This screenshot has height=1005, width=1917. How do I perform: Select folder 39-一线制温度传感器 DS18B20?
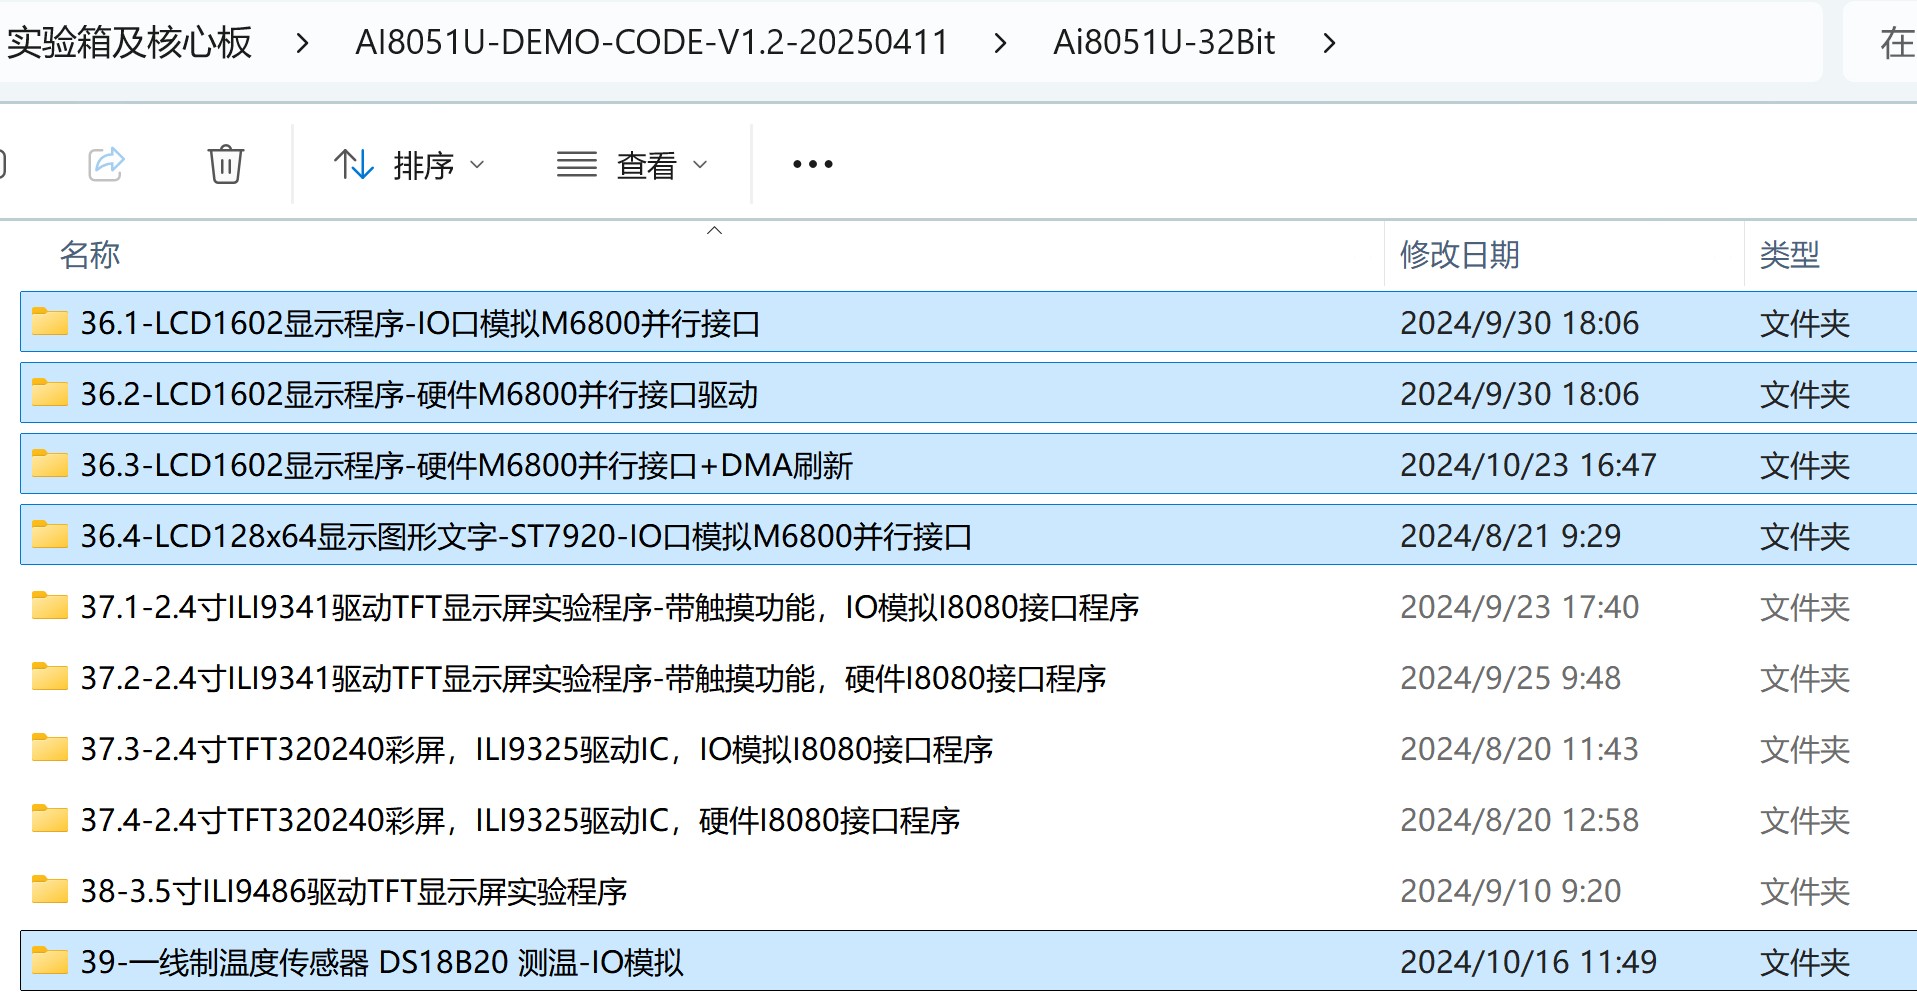(968, 961)
